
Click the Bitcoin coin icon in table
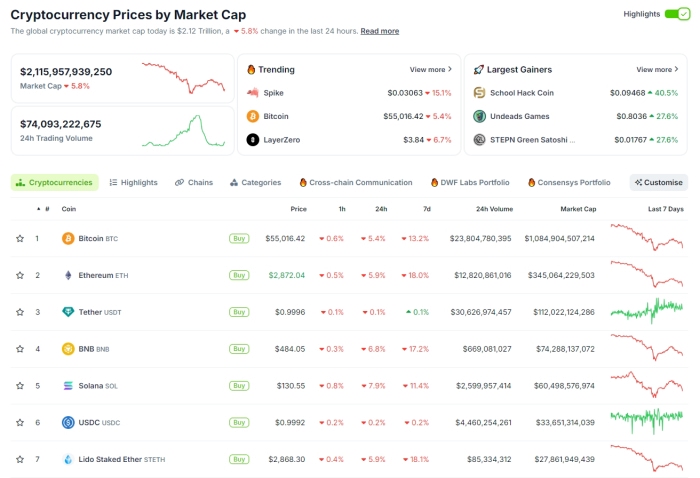(x=68, y=238)
